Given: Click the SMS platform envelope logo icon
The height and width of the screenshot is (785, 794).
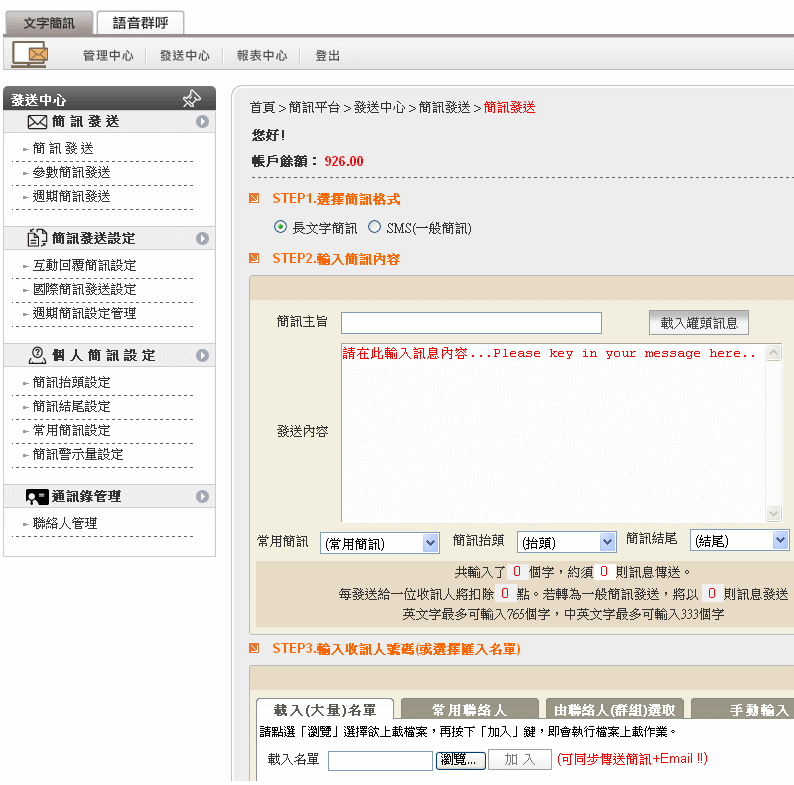Looking at the screenshot, I should 30,54.
